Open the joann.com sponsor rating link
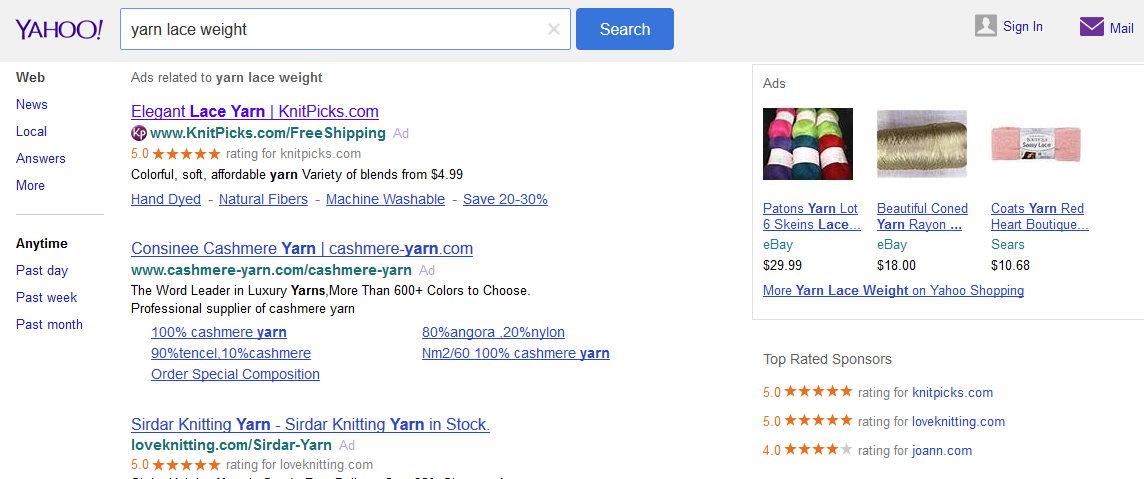Viewport: 1144px width, 479px height. pyautogui.click(x=942, y=450)
